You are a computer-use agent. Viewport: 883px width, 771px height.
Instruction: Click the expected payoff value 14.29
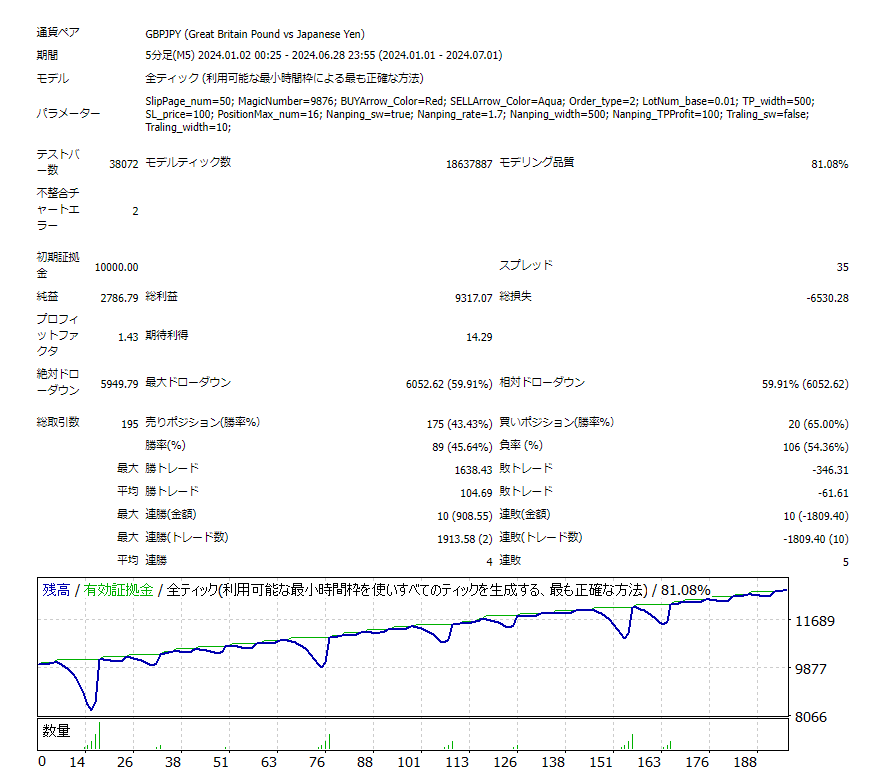coord(479,337)
